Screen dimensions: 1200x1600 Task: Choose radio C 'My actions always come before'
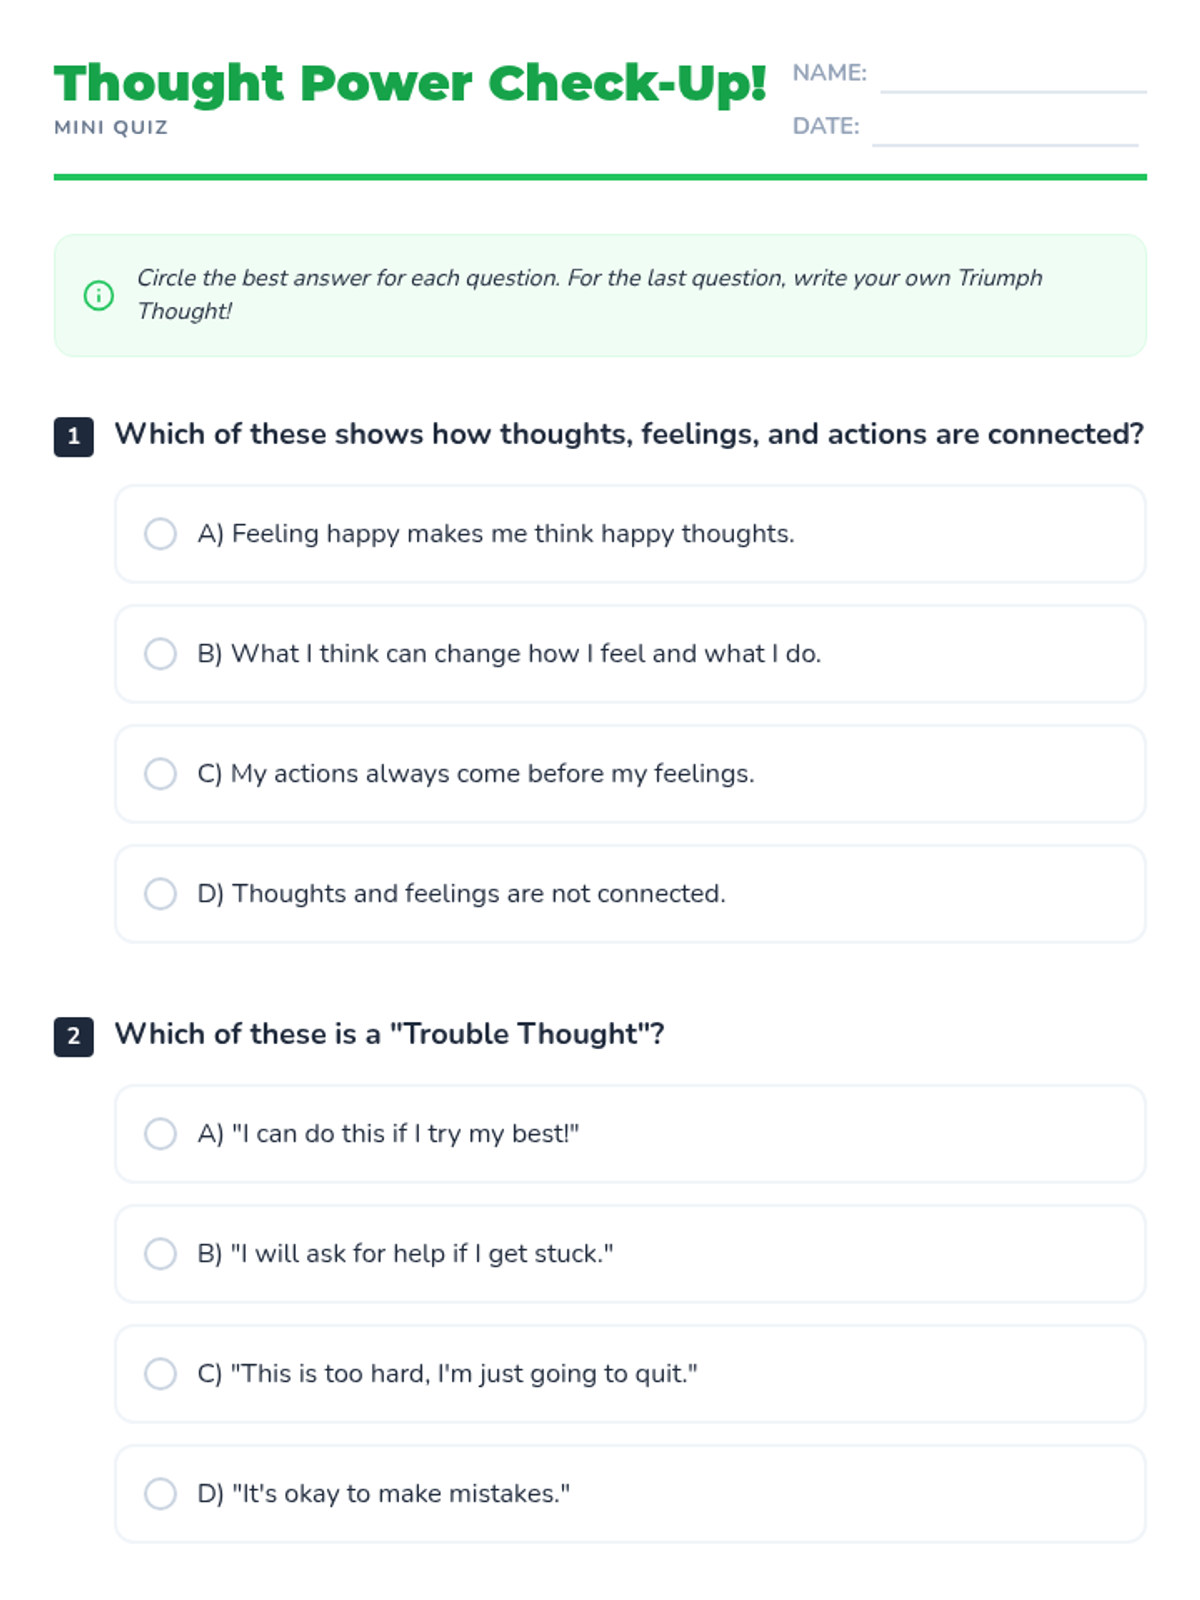tap(160, 774)
